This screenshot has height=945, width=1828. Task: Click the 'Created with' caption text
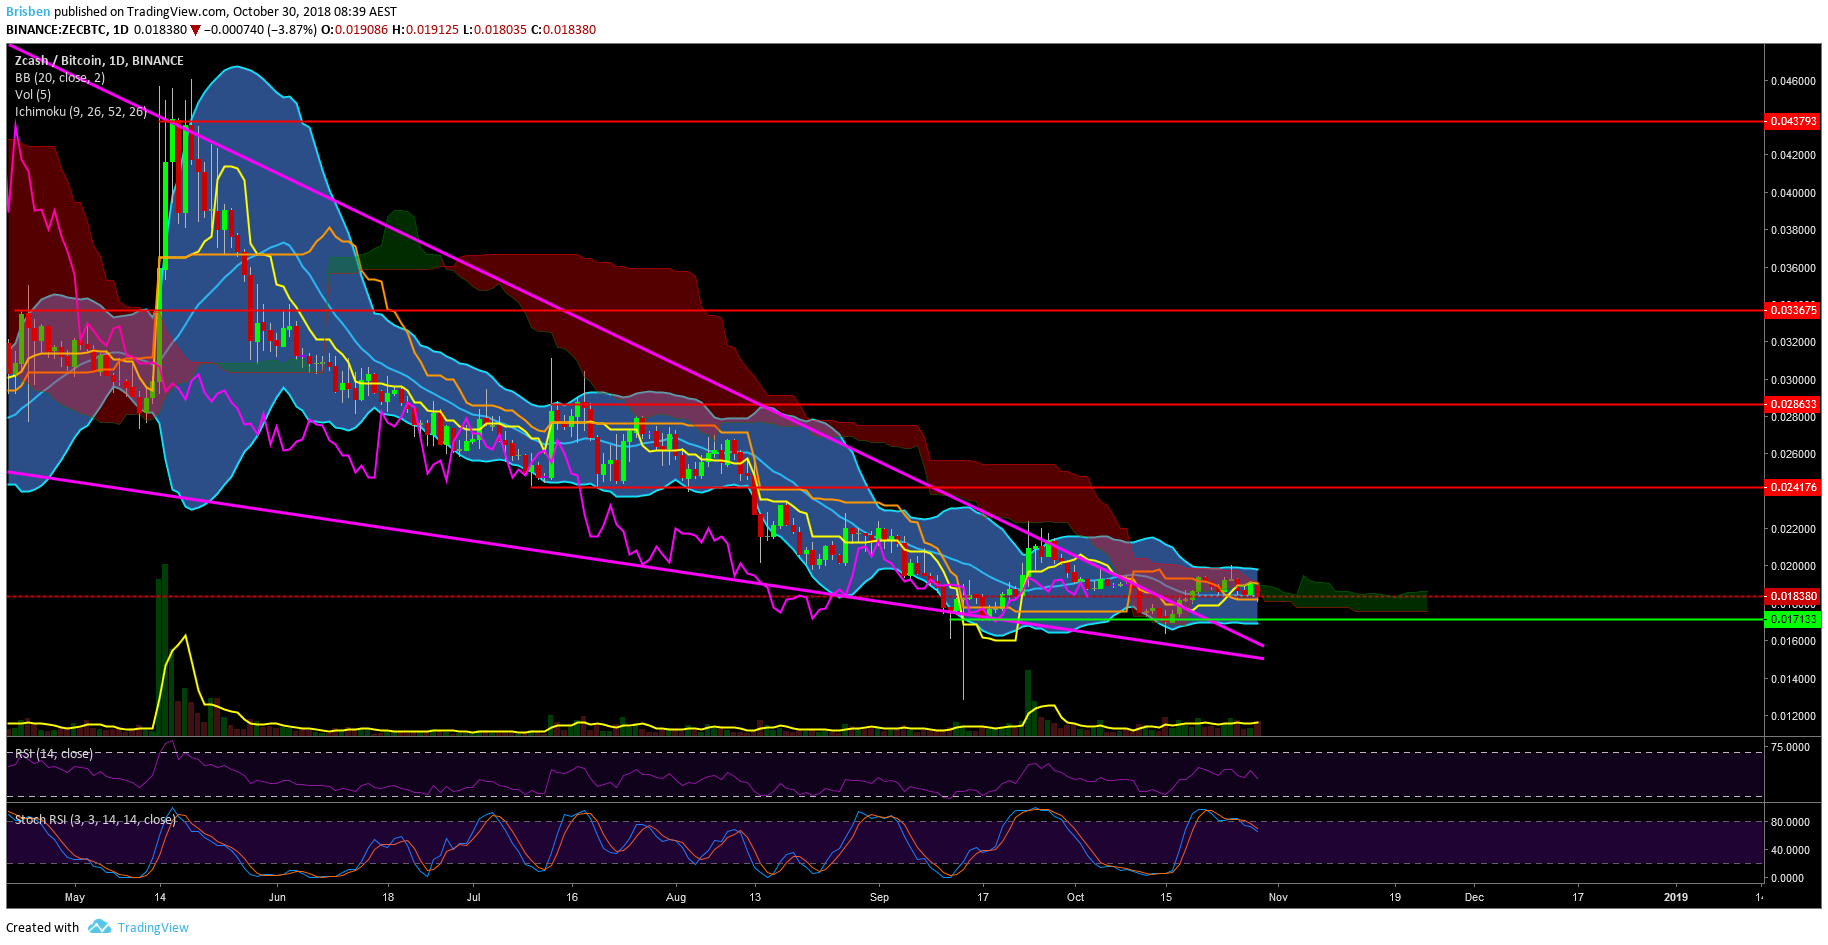(42, 927)
